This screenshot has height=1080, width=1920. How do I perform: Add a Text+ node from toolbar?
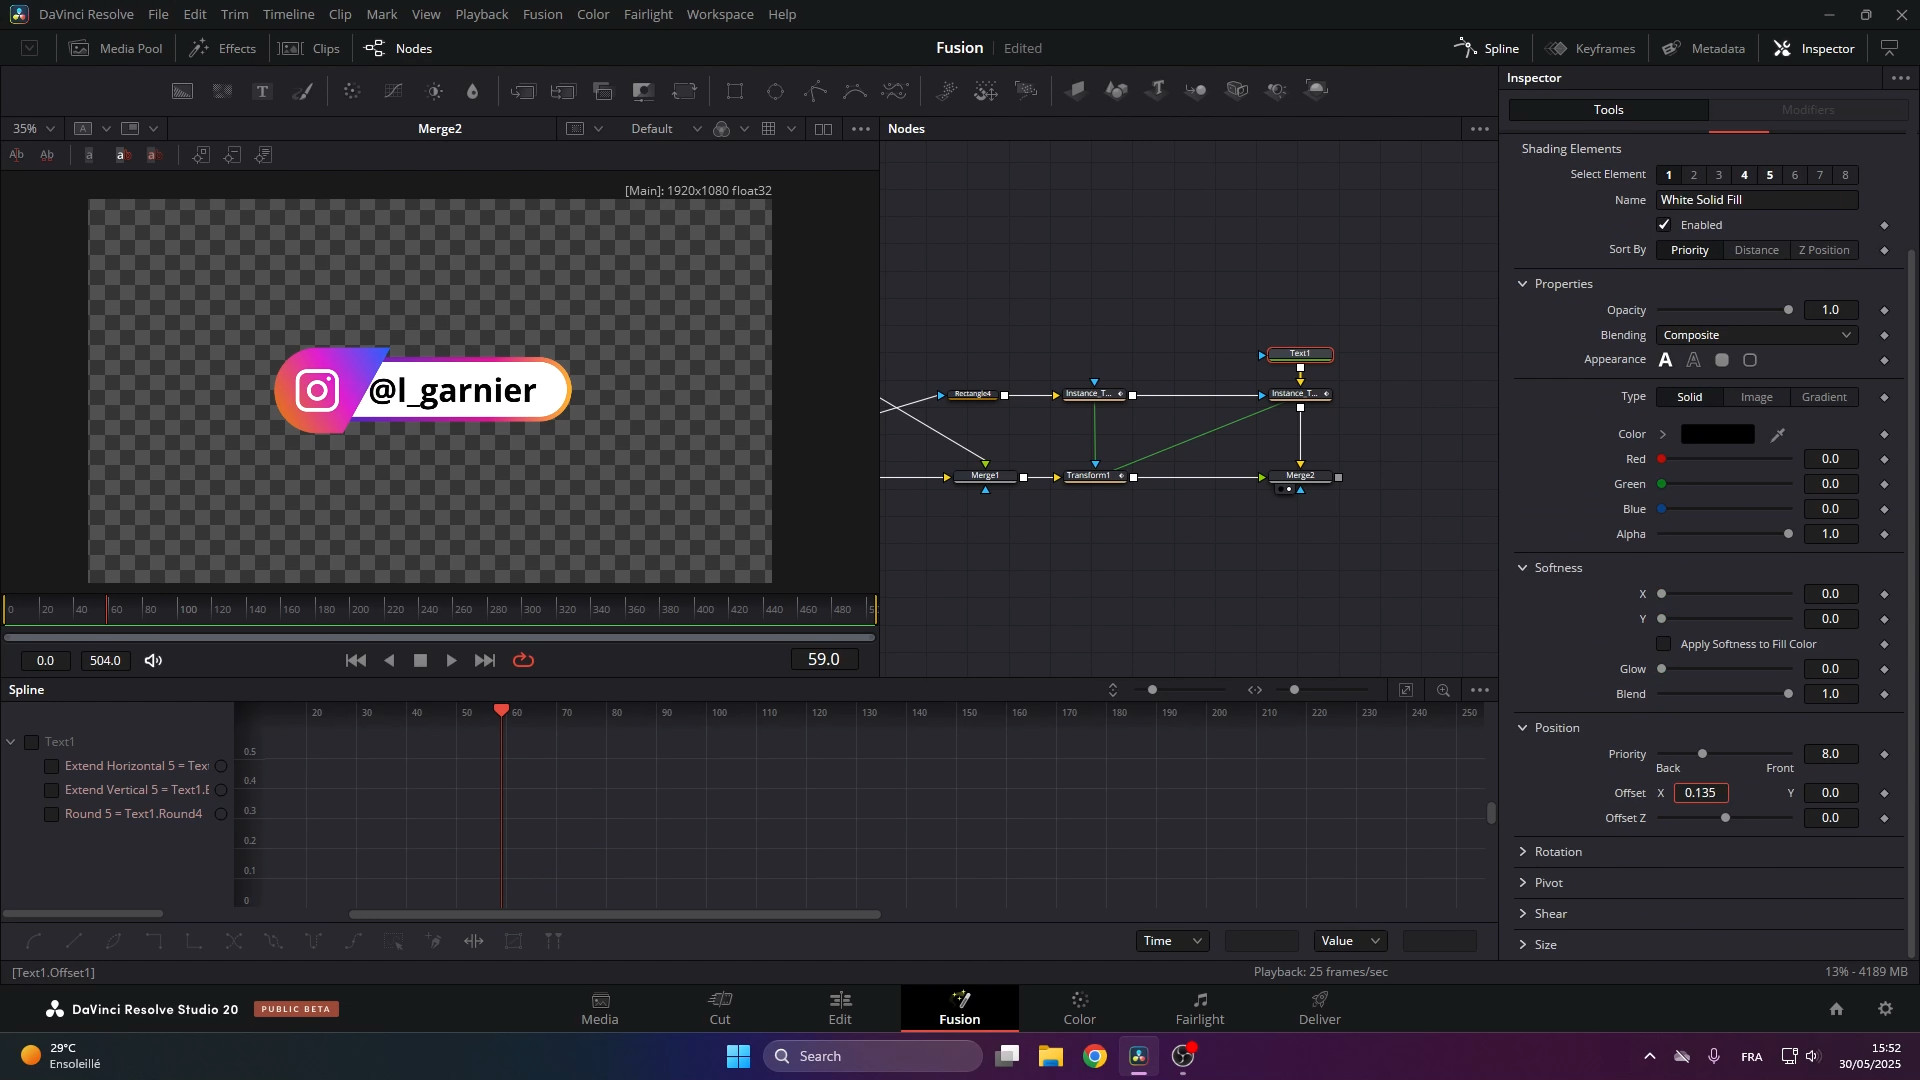(x=262, y=91)
